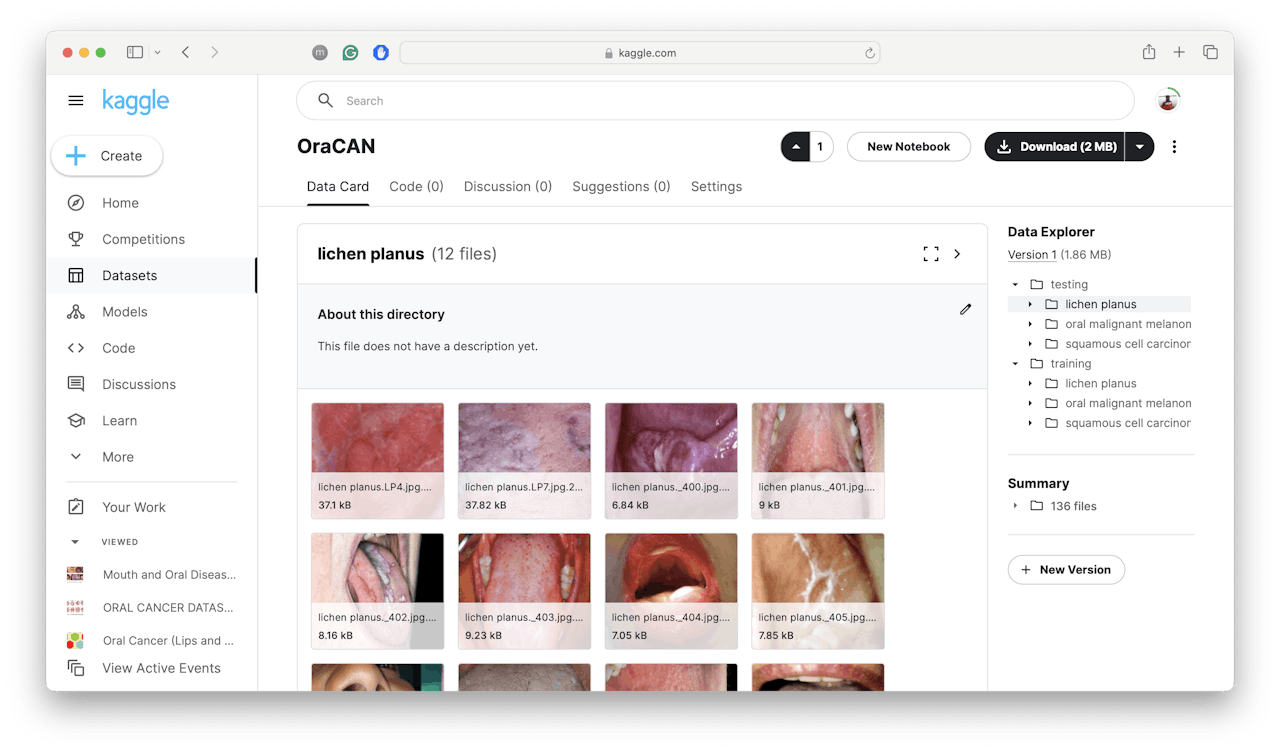
Task: Open the View Active Events icon
Action: tap(76, 668)
